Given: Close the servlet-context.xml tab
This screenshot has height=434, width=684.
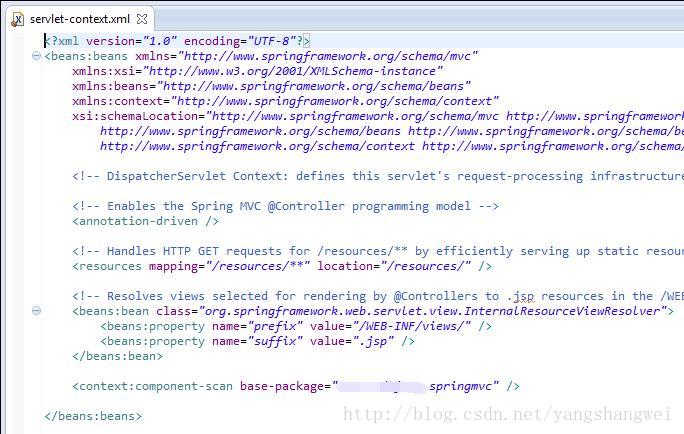Looking at the screenshot, I should 142,19.
